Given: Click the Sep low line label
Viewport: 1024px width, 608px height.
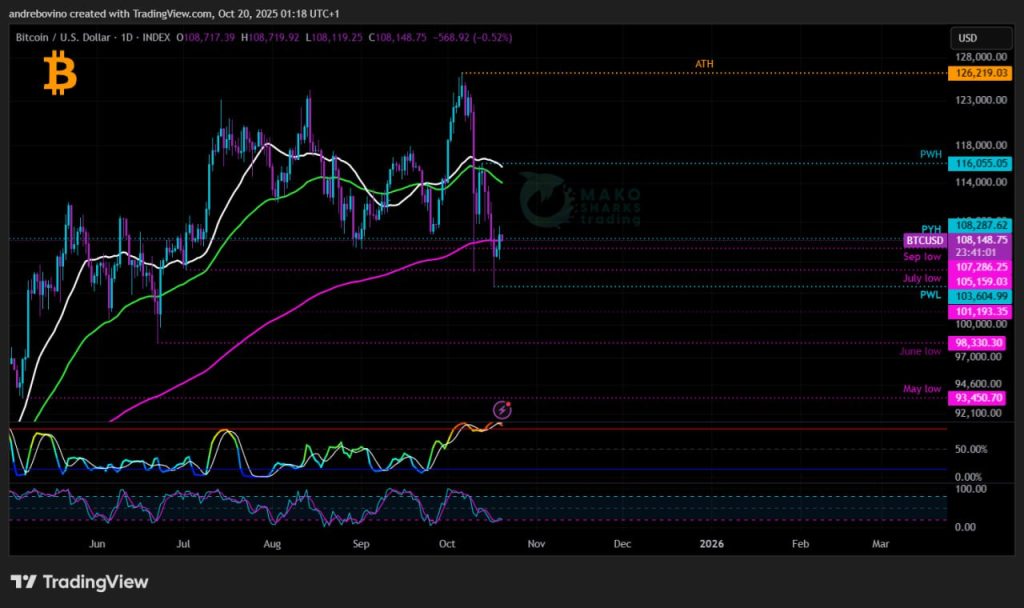Looking at the screenshot, I should click(x=922, y=257).
